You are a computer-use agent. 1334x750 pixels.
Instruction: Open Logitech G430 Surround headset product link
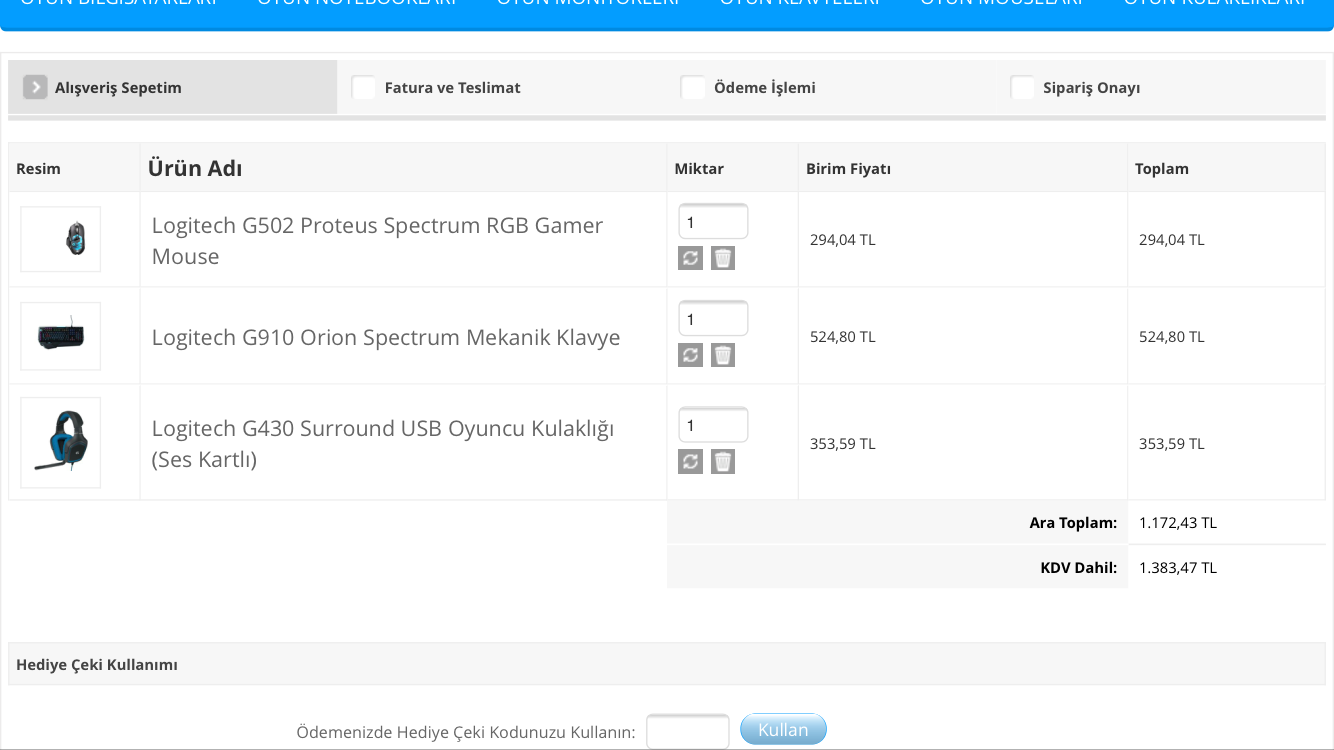383,443
